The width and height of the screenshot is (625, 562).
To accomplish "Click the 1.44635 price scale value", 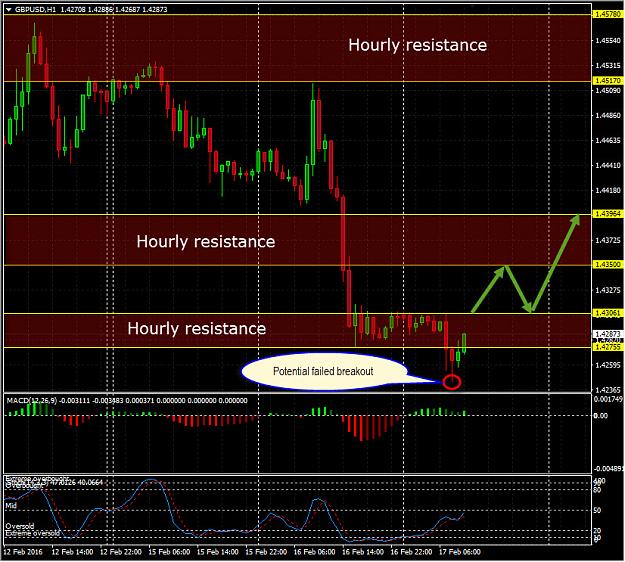I will 608,140.
